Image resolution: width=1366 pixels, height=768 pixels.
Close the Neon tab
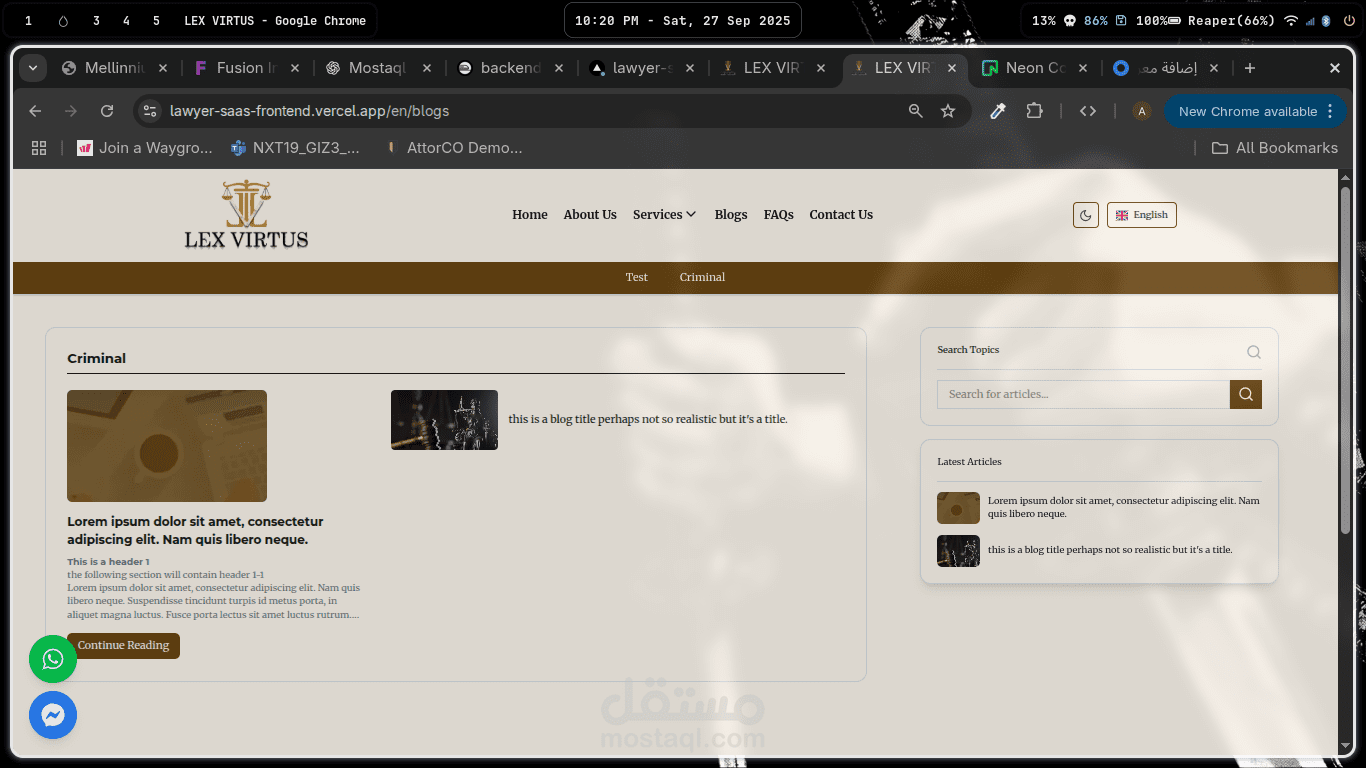coord(1083,68)
